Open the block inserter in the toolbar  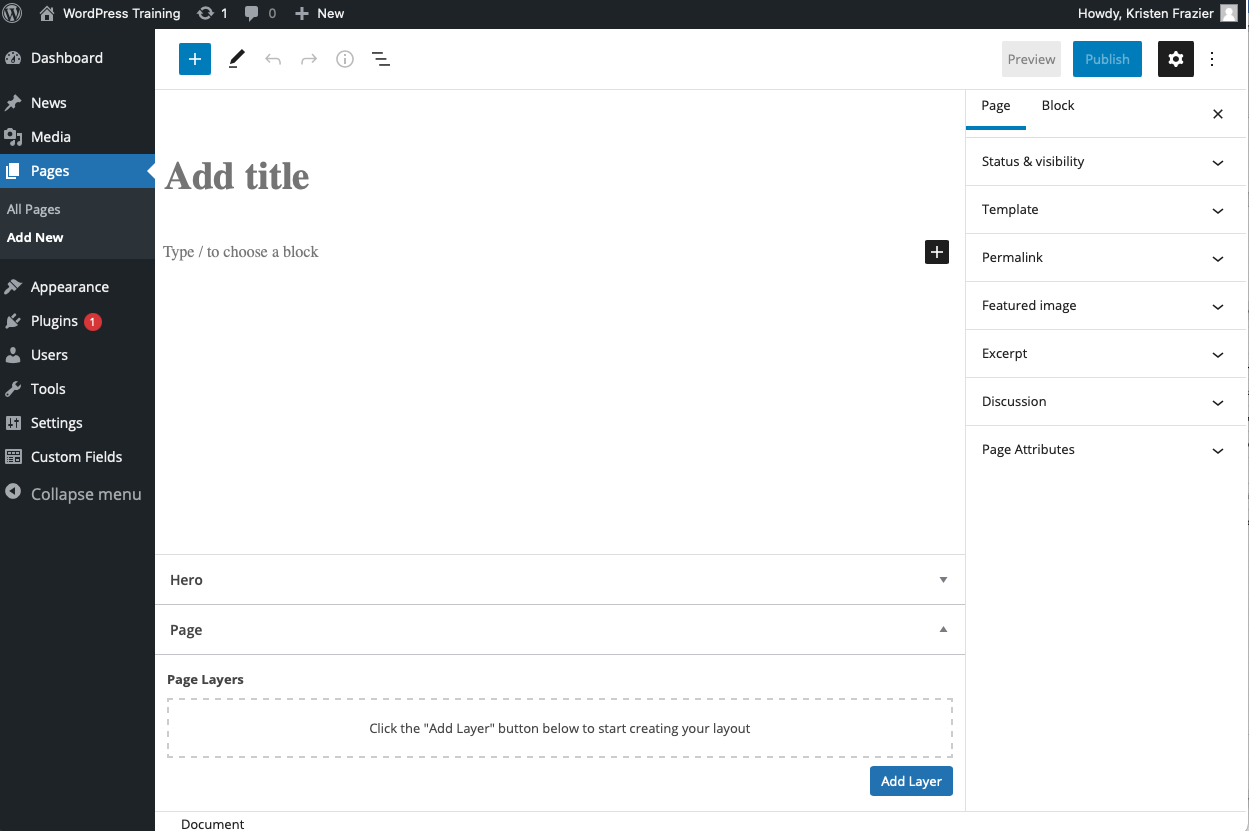pos(194,59)
